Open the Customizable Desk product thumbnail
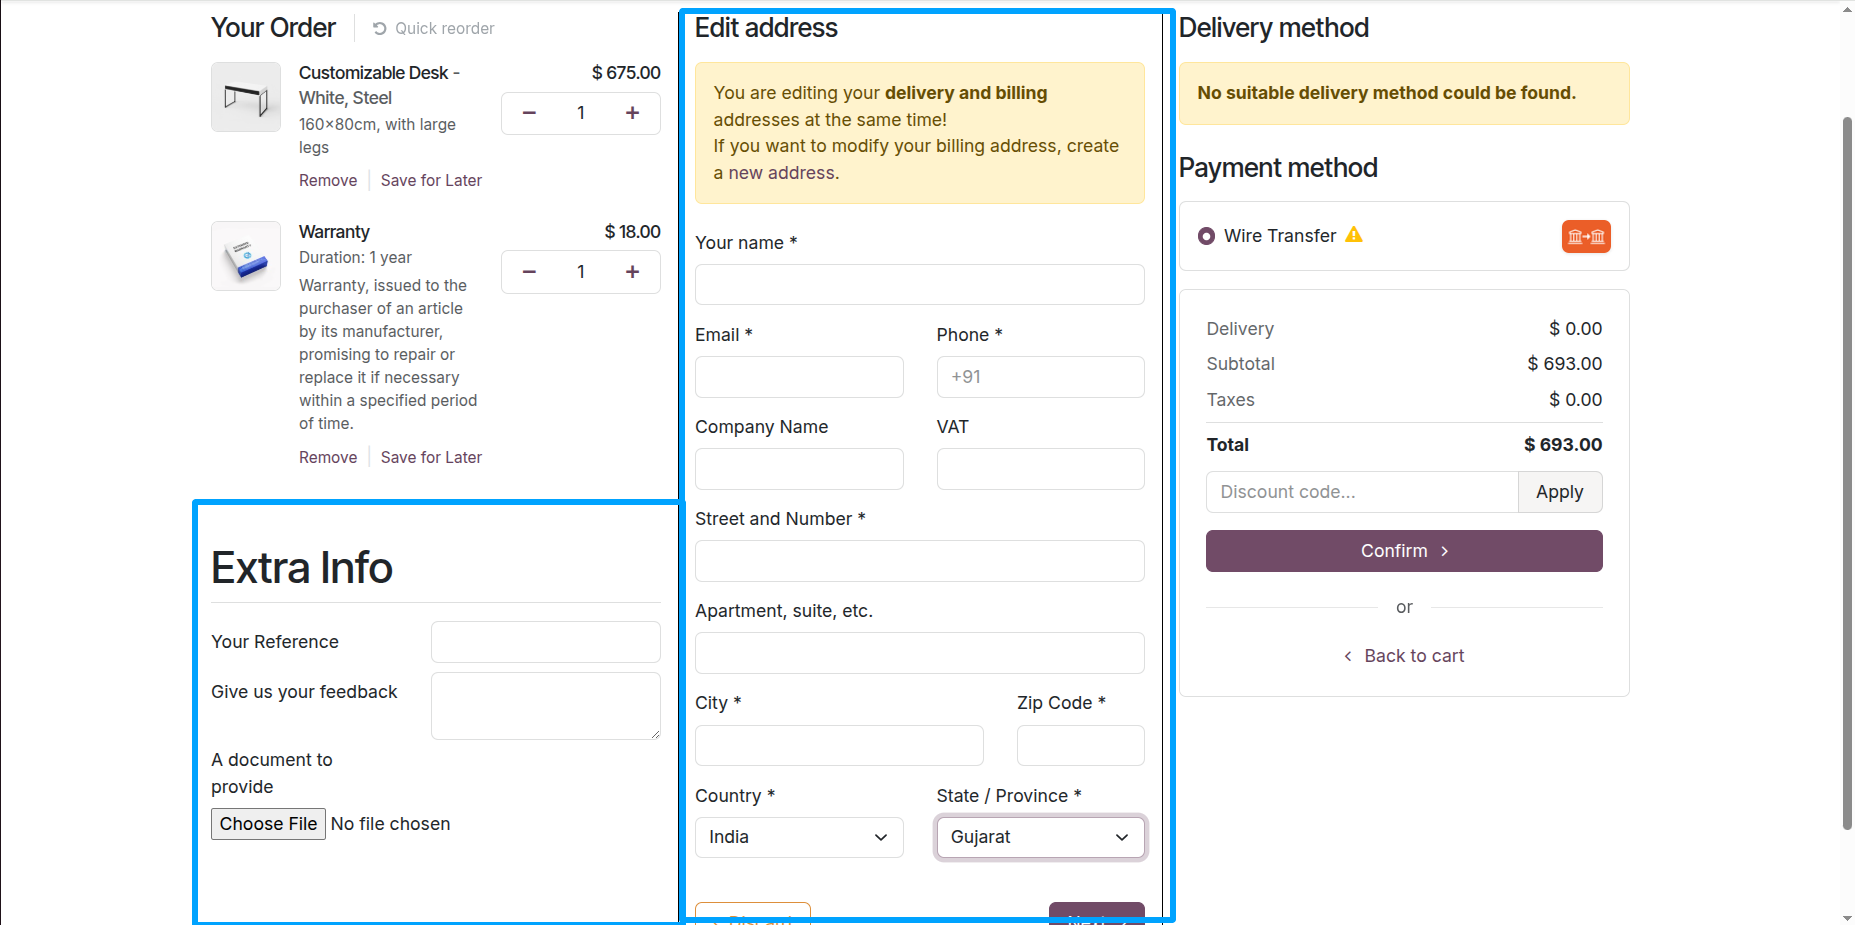Viewport: 1855px width, 925px height. [246, 97]
